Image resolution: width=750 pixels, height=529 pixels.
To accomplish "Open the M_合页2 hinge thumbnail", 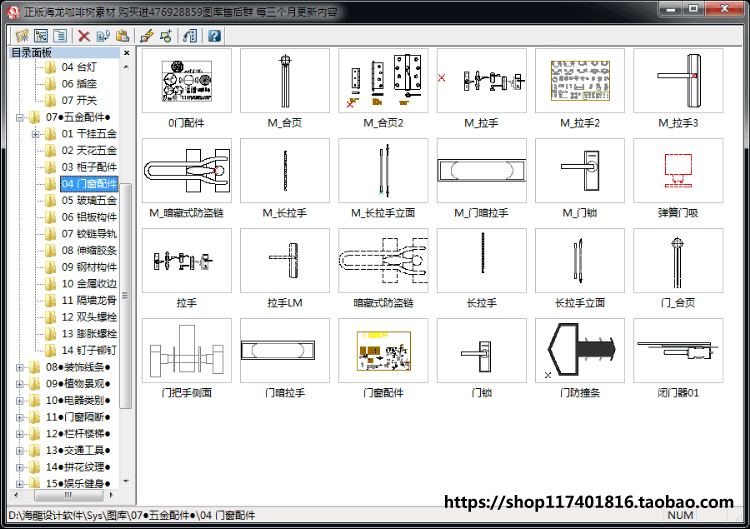I will [x=383, y=80].
